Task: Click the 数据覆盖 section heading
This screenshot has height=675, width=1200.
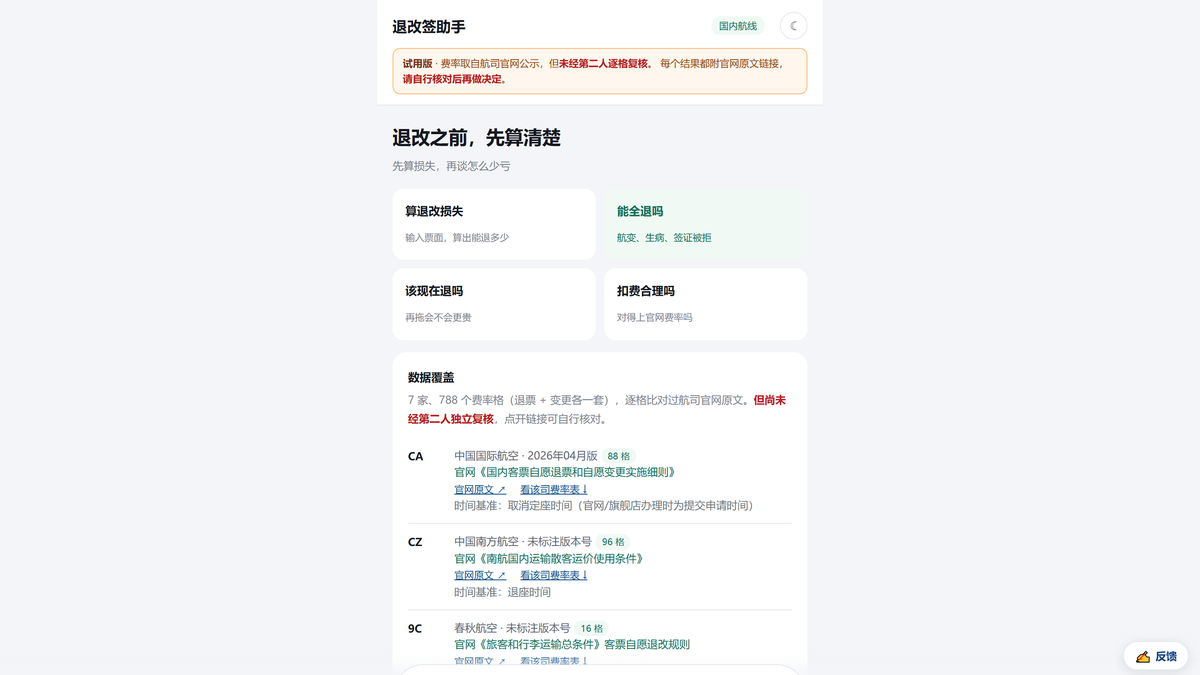Action: [431, 377]
